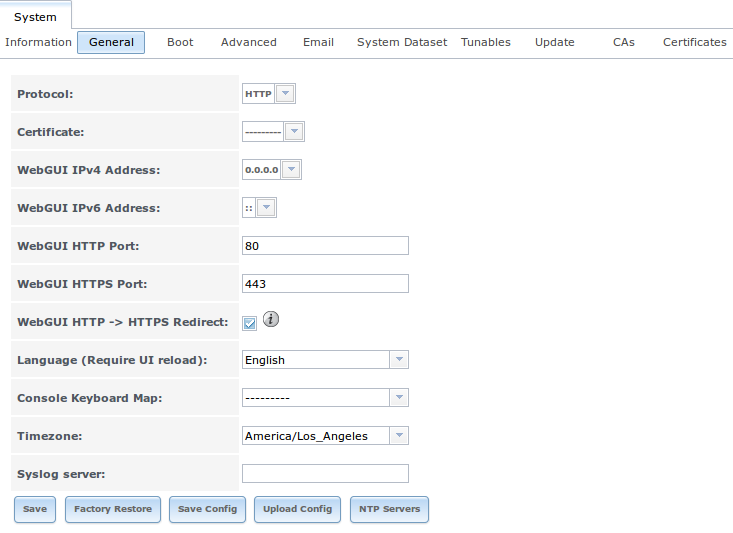Toggle the WebGUI HTTP to HTTPS Redirect checkbox

pyautogui.click(x=250, y=322)
